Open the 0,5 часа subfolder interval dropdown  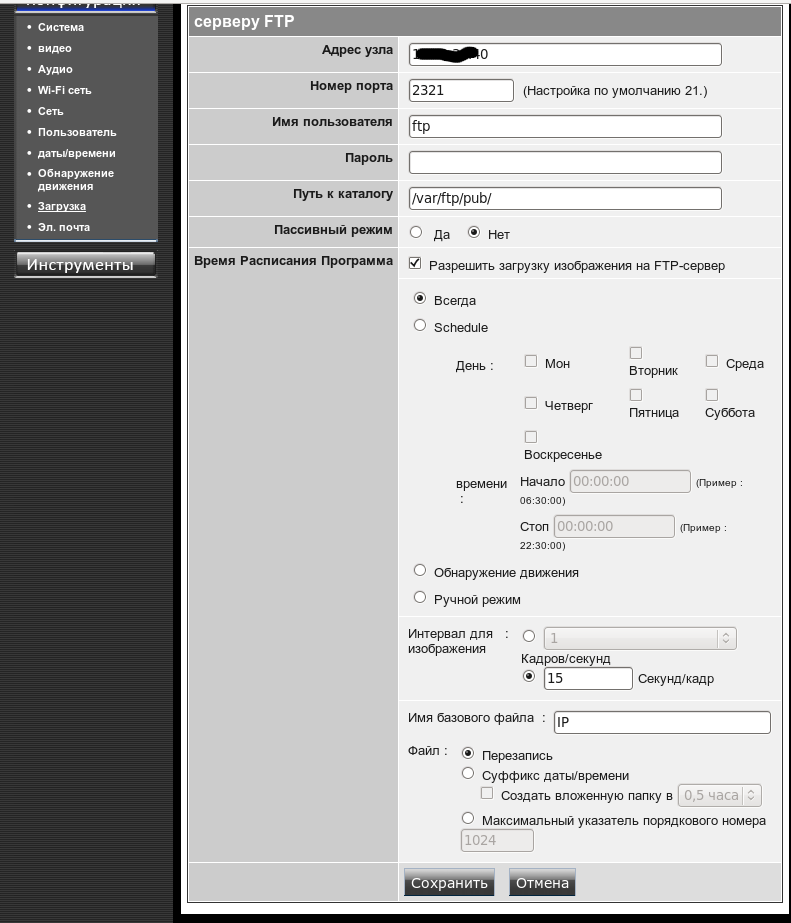[720, 796]
